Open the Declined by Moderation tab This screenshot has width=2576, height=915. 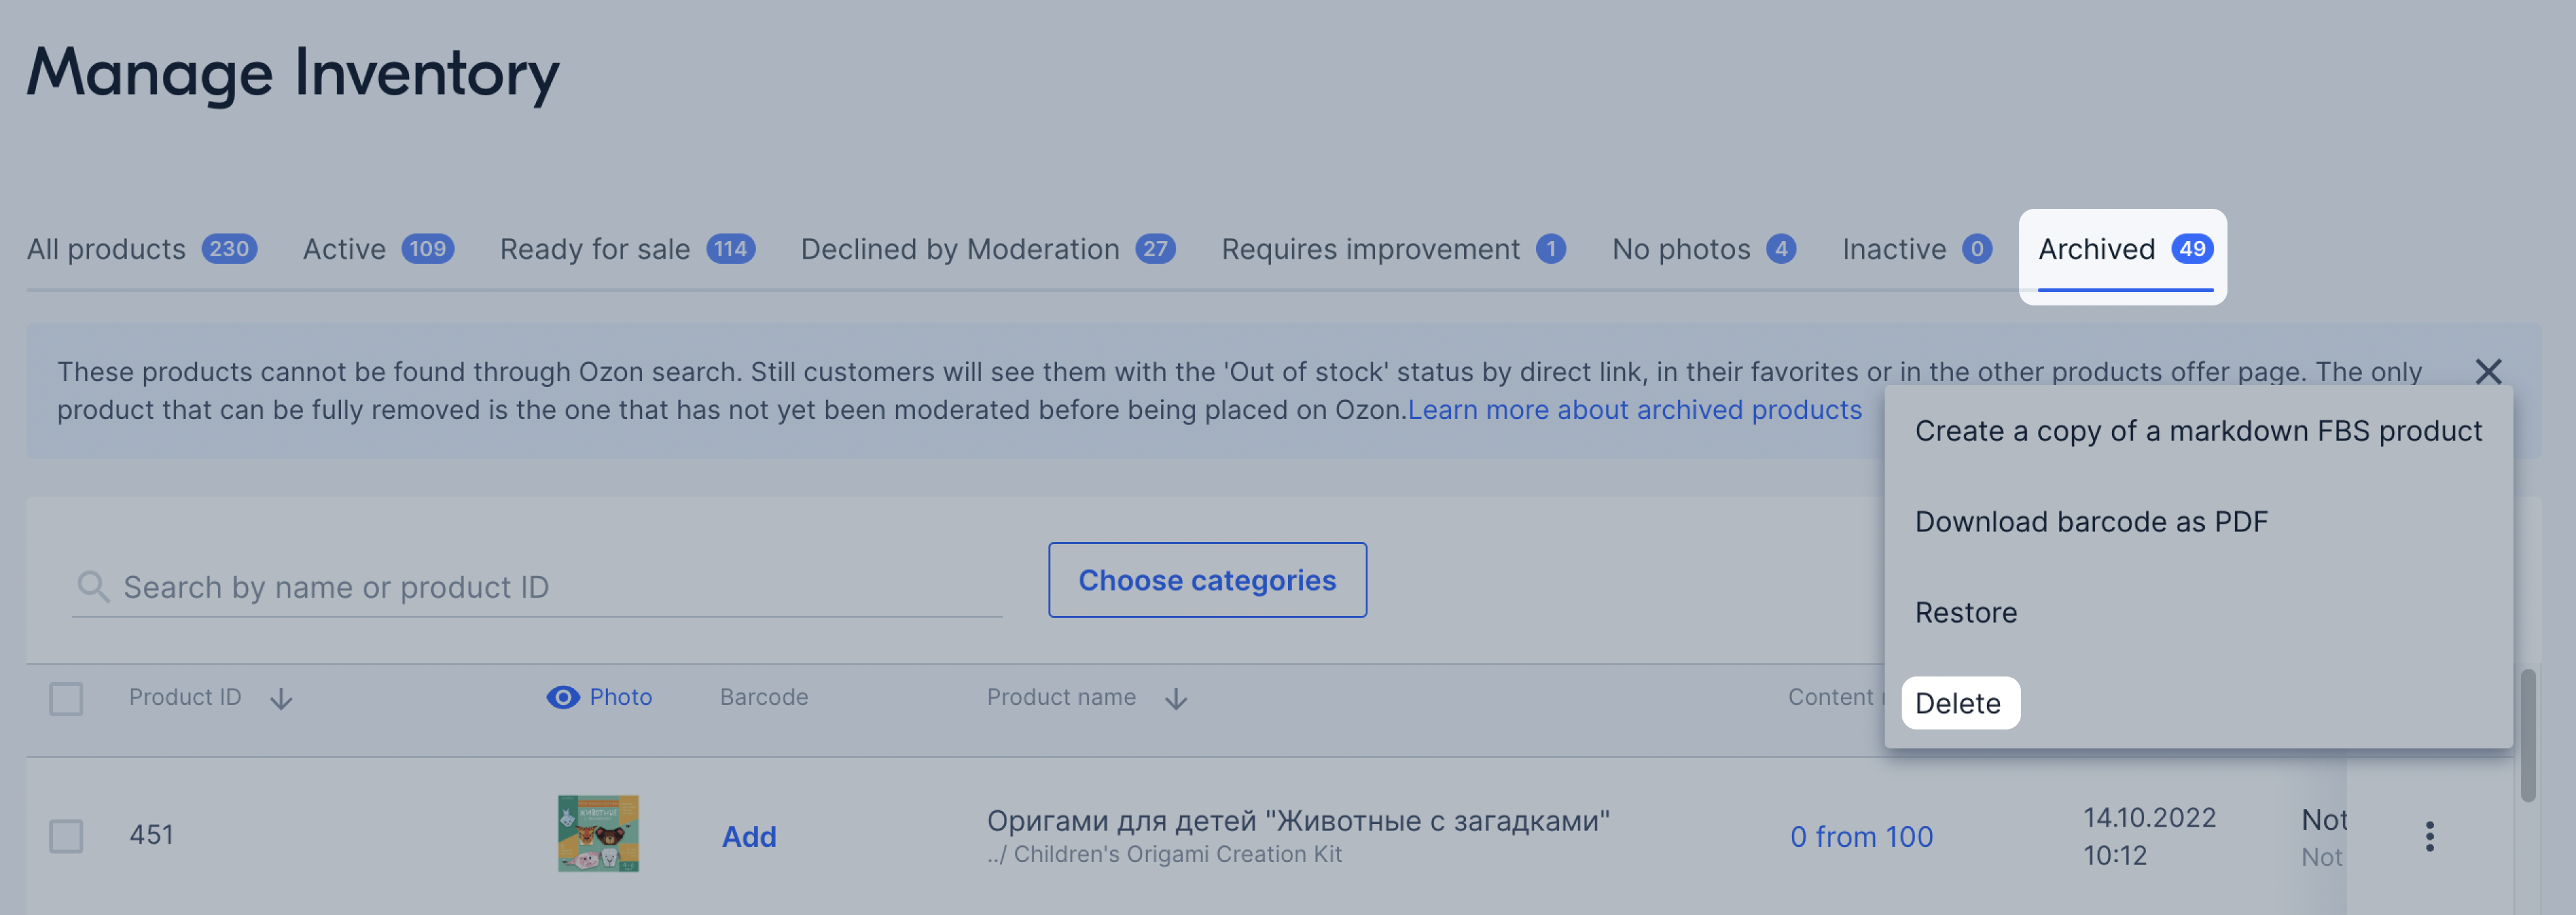point(959,249)
